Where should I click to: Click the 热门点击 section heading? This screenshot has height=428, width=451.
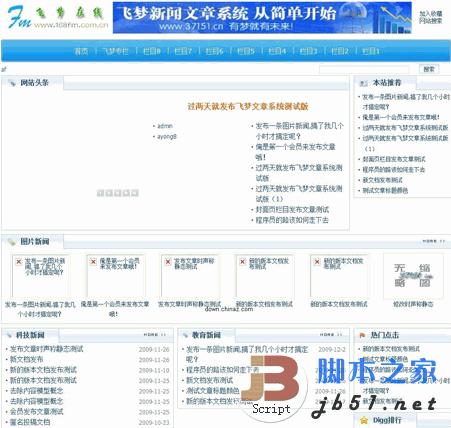click(385, 335)
